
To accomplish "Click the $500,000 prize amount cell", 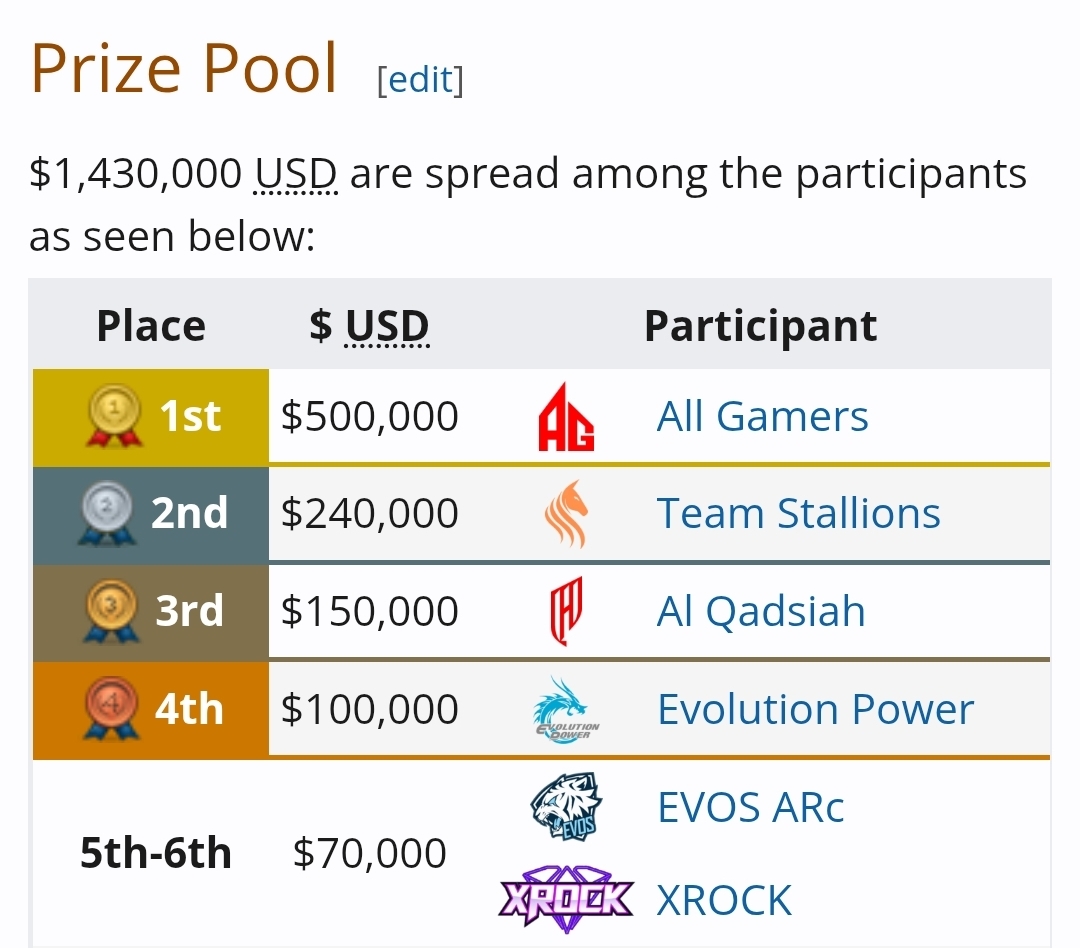I will click(370, 417).
